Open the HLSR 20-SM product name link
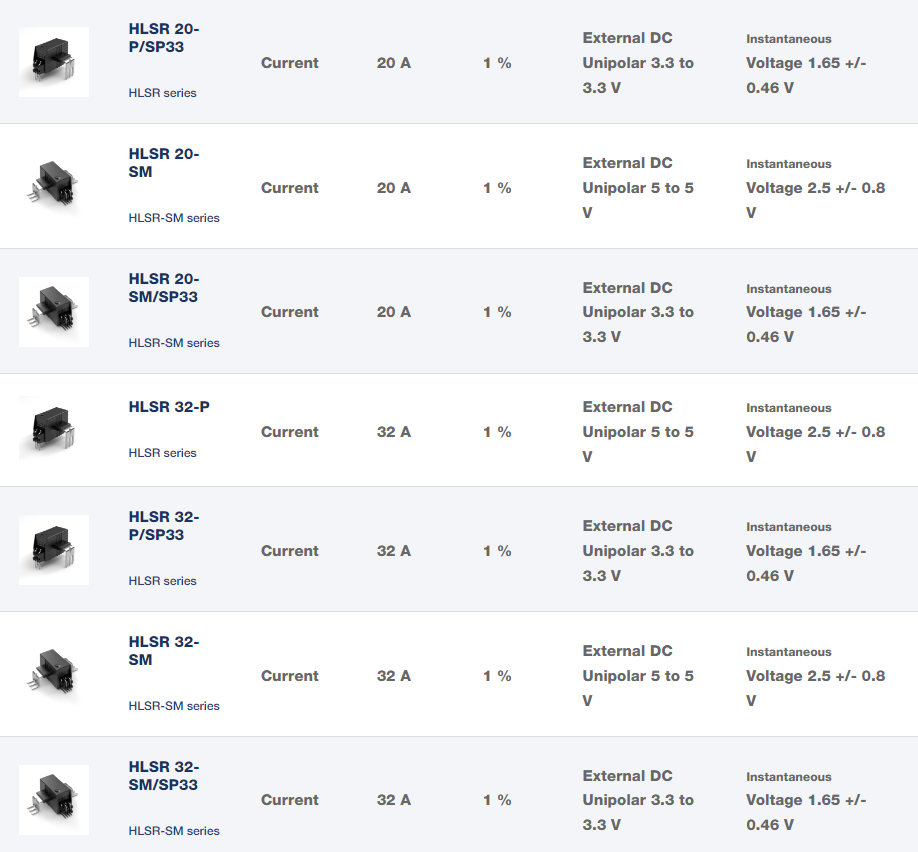 pyautogui.click(x=163, y=163)
